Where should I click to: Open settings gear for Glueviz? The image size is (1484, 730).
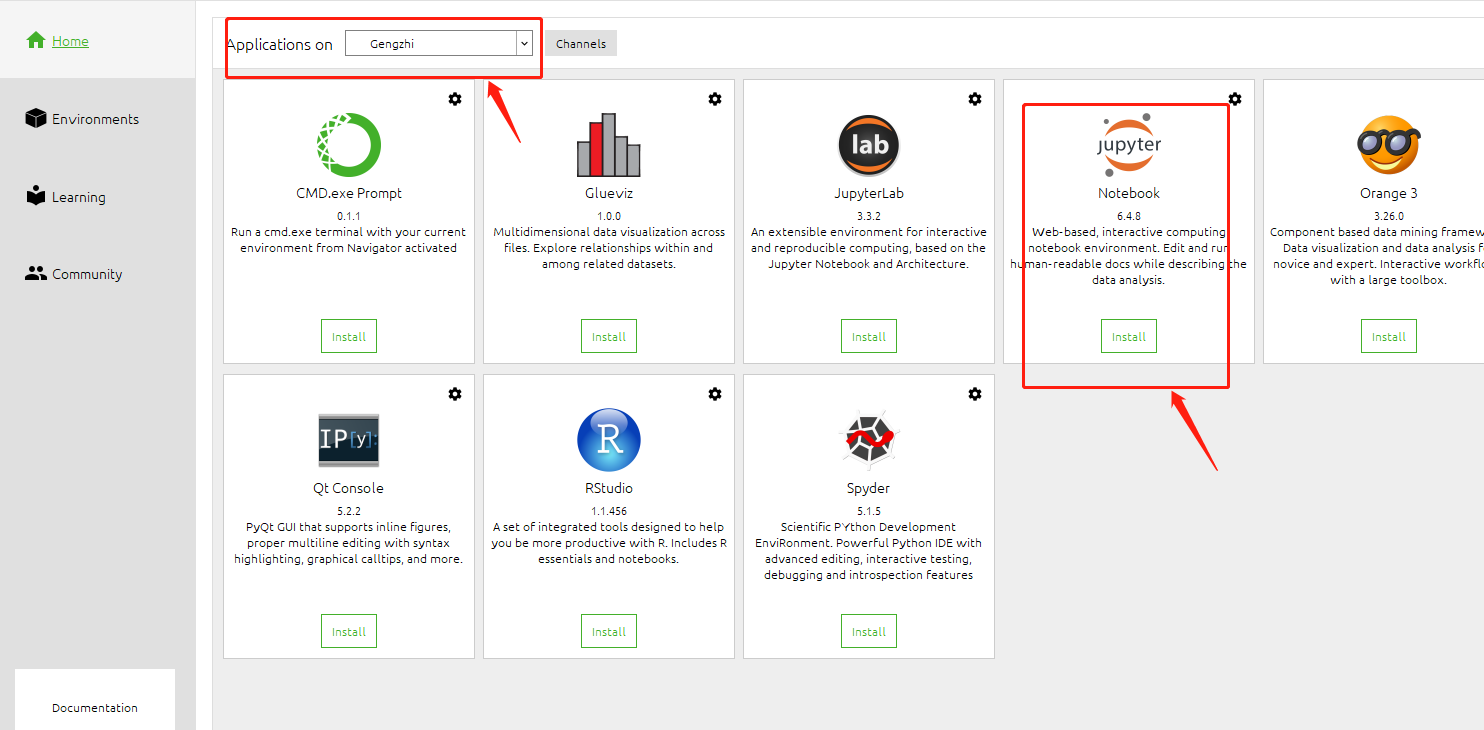715,99
